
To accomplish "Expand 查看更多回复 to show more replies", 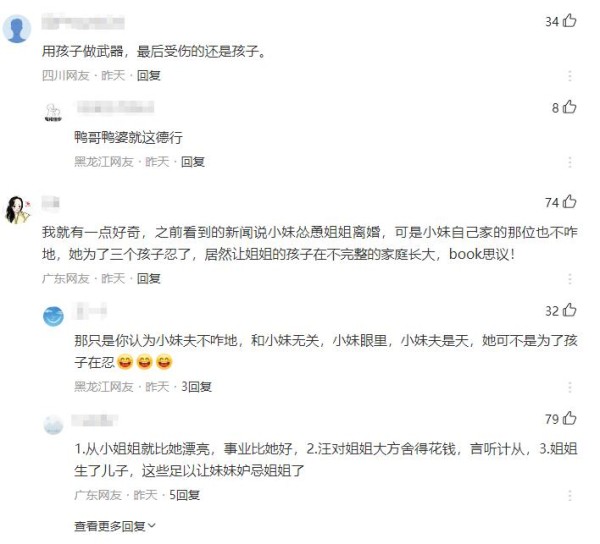I will point(115,526).
